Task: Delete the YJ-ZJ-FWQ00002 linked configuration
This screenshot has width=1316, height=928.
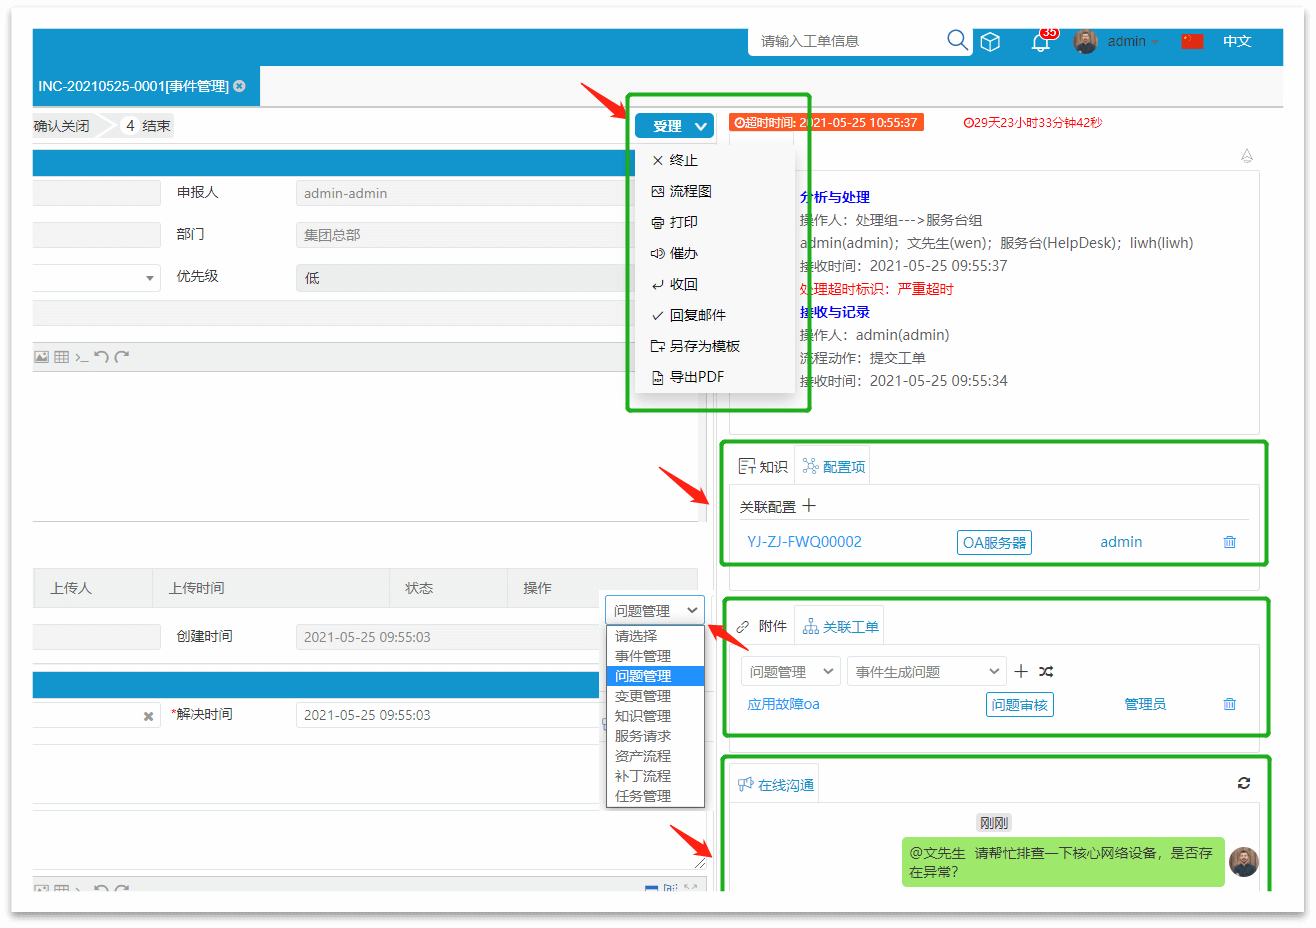Action: (1229, 542)
